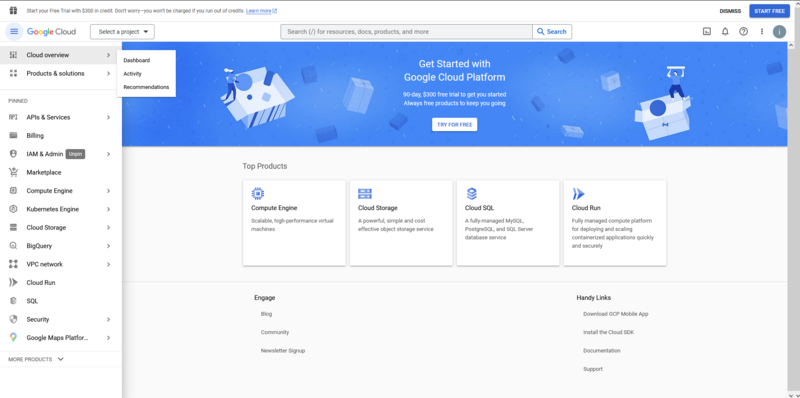Click the START FREE button
The width and height of the screenshot is (800, 398).
coord(769,11)
